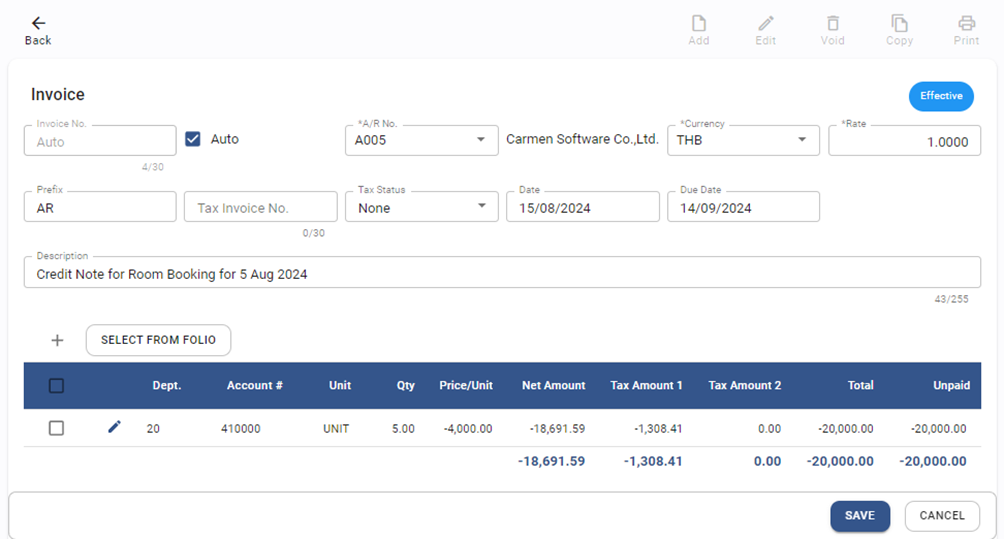
Task: Tick the select-all checkbox in table header
Action: 57,385
